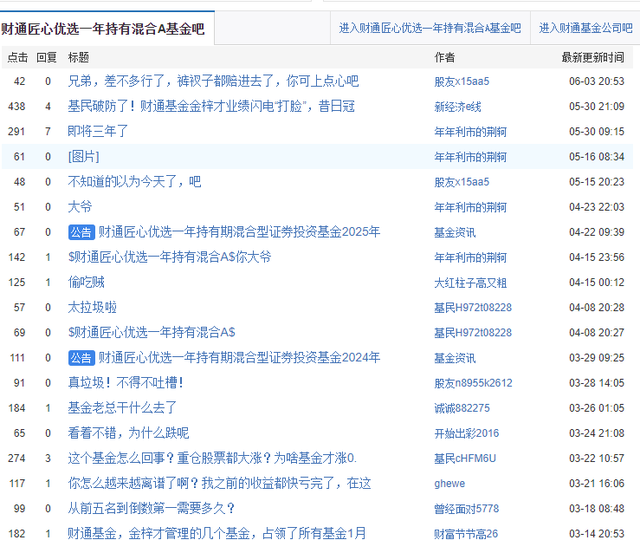Click timestamp 06-03 20:53
The image size is (640, 540).
597,82
